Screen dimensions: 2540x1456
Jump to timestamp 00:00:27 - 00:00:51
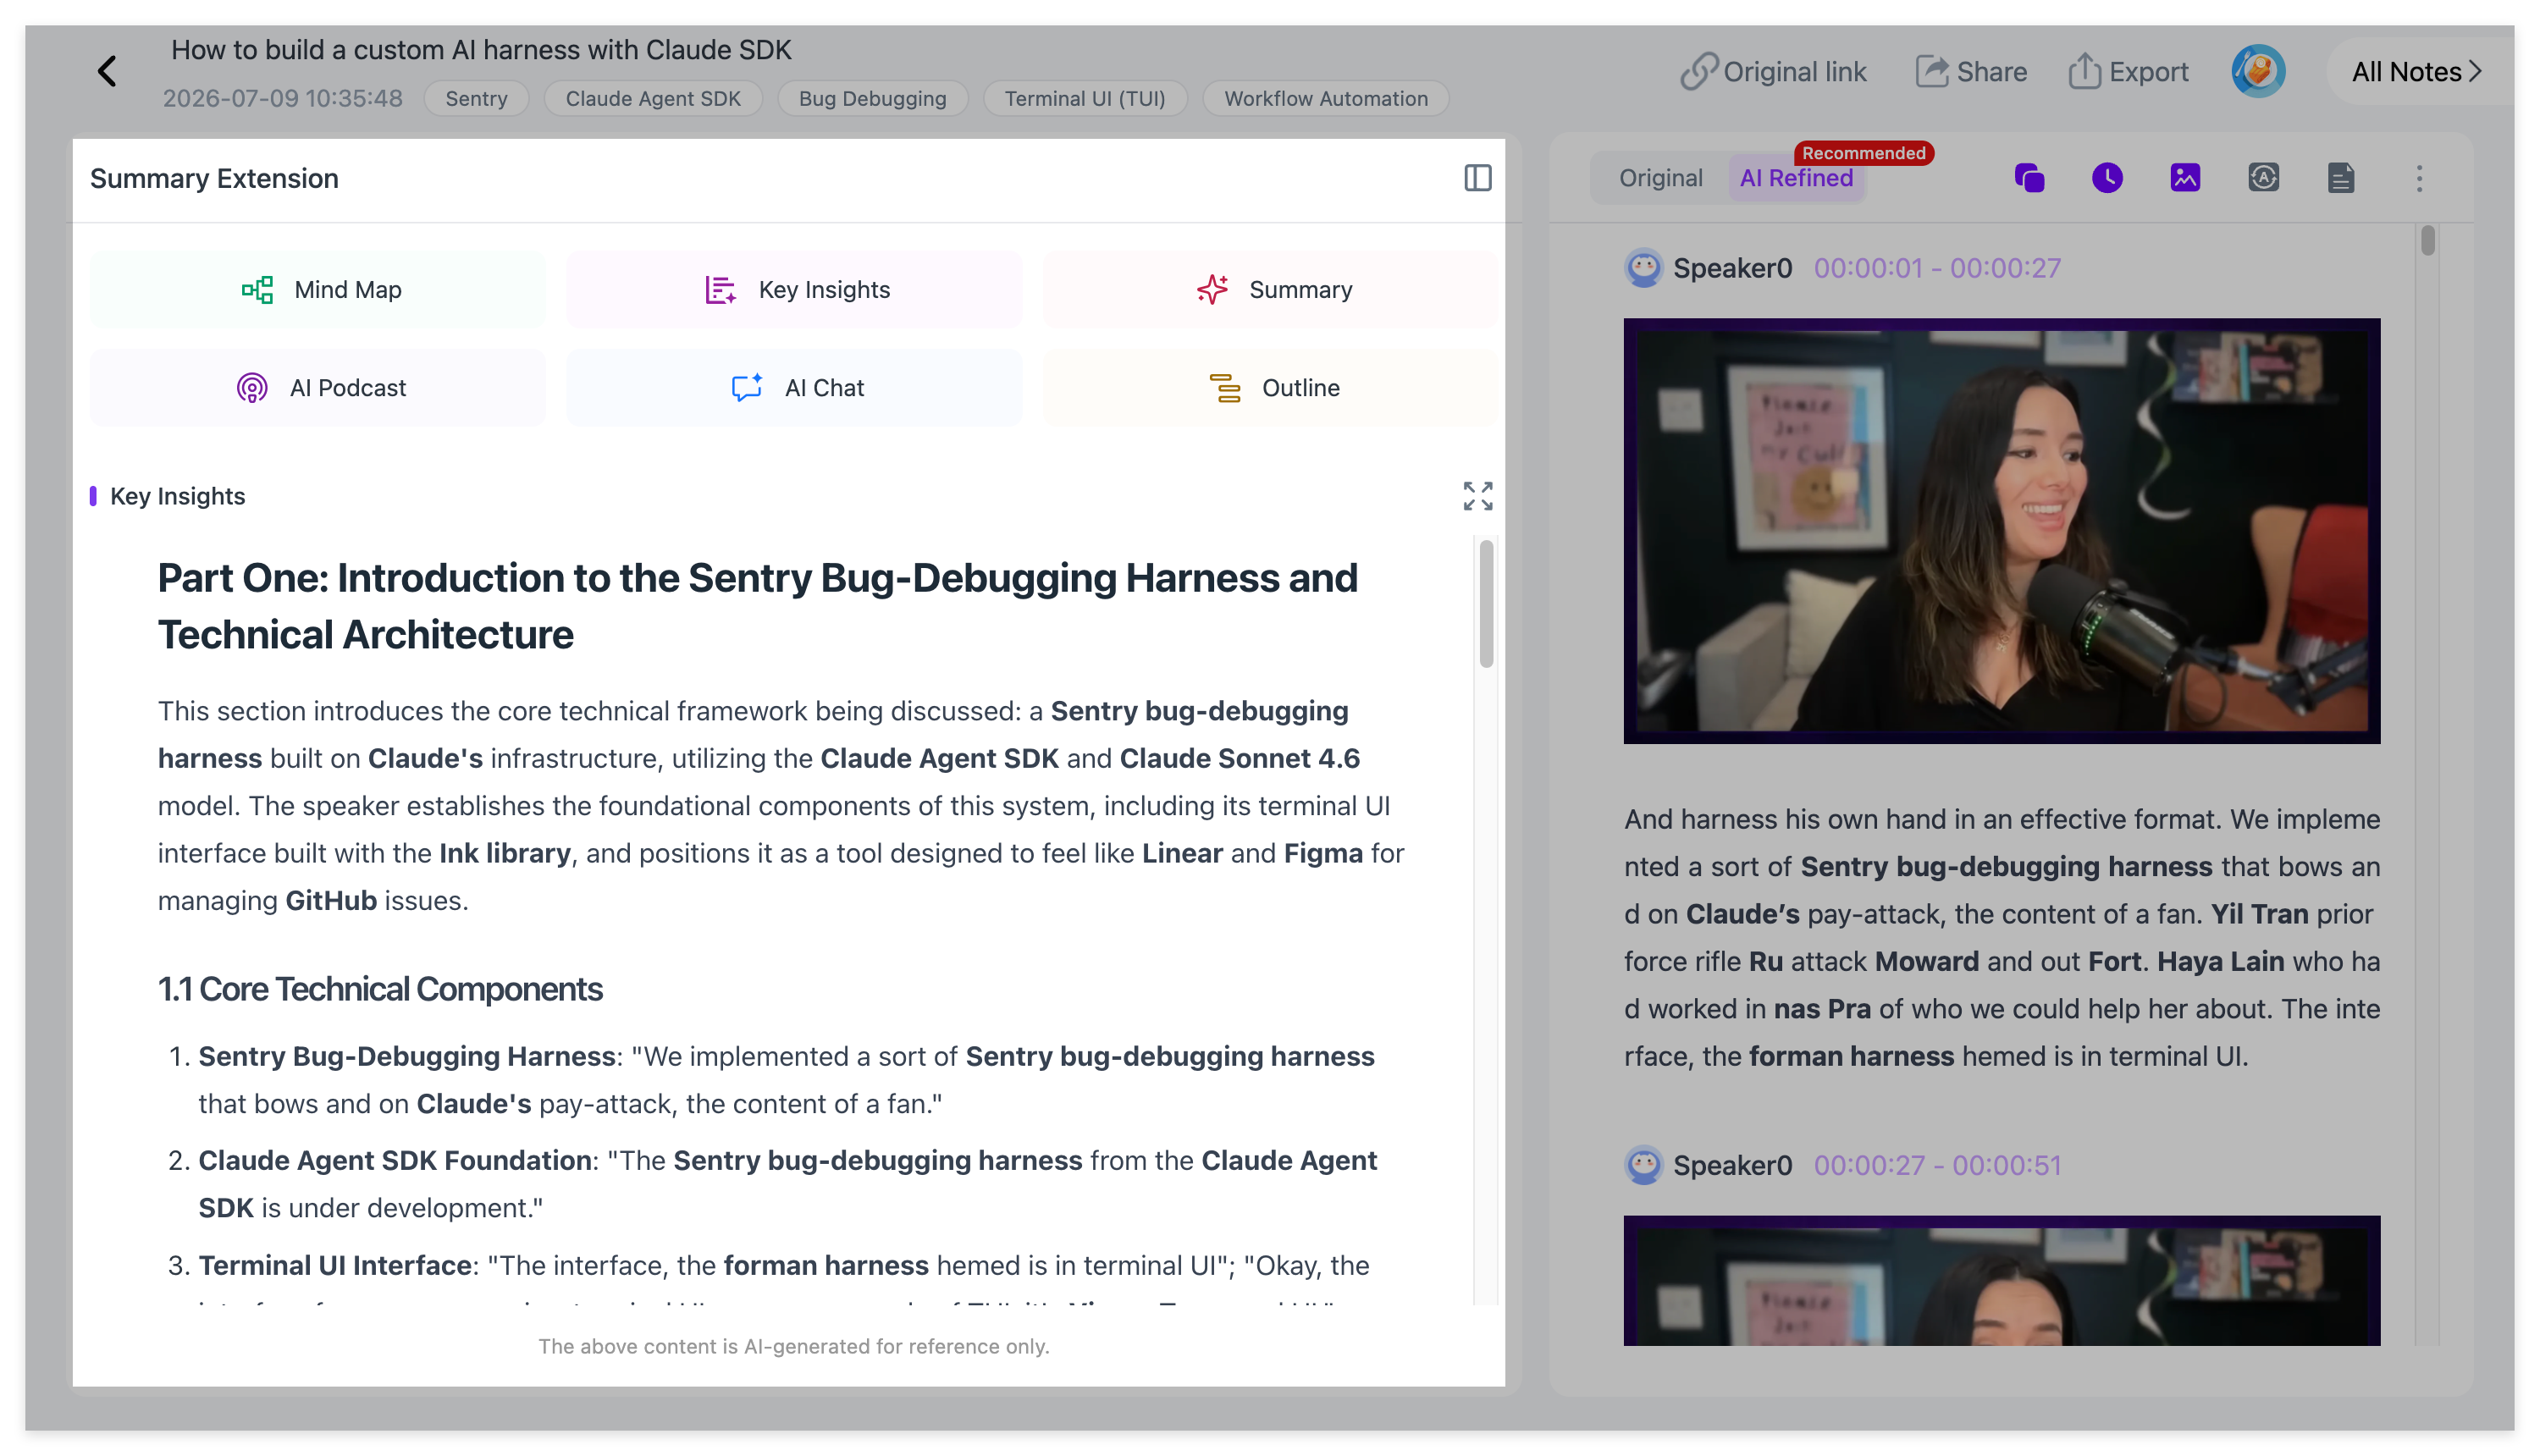pos(1937,1165)
